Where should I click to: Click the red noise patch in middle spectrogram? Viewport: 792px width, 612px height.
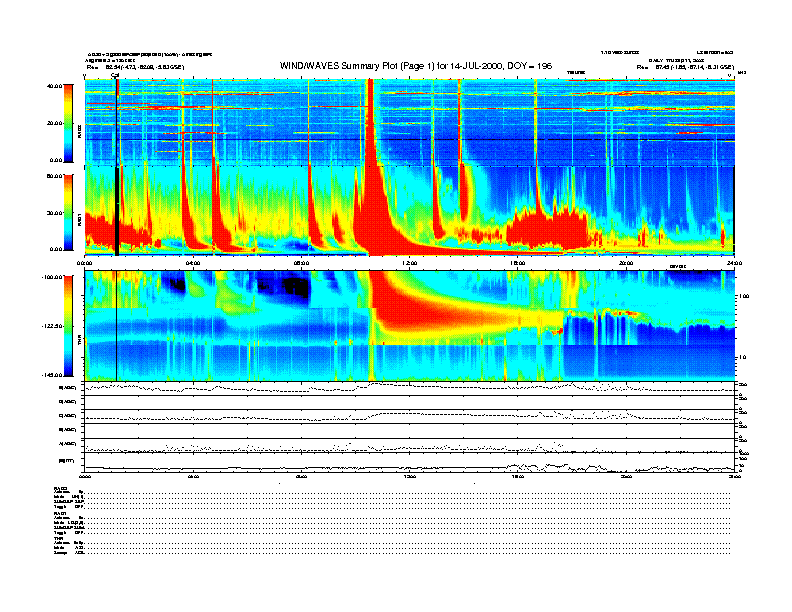point(548,230)
